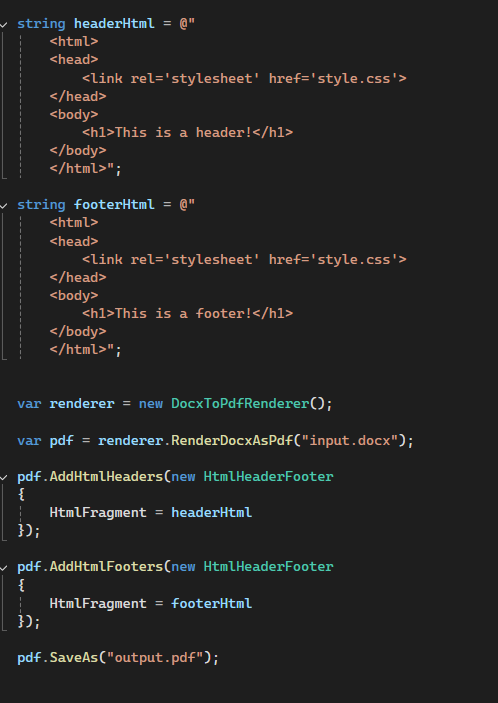Click HtmlHeaderFooter on the AddHtmlFooters line
This screenshot has width=498, height=703.
click(268, 567)
